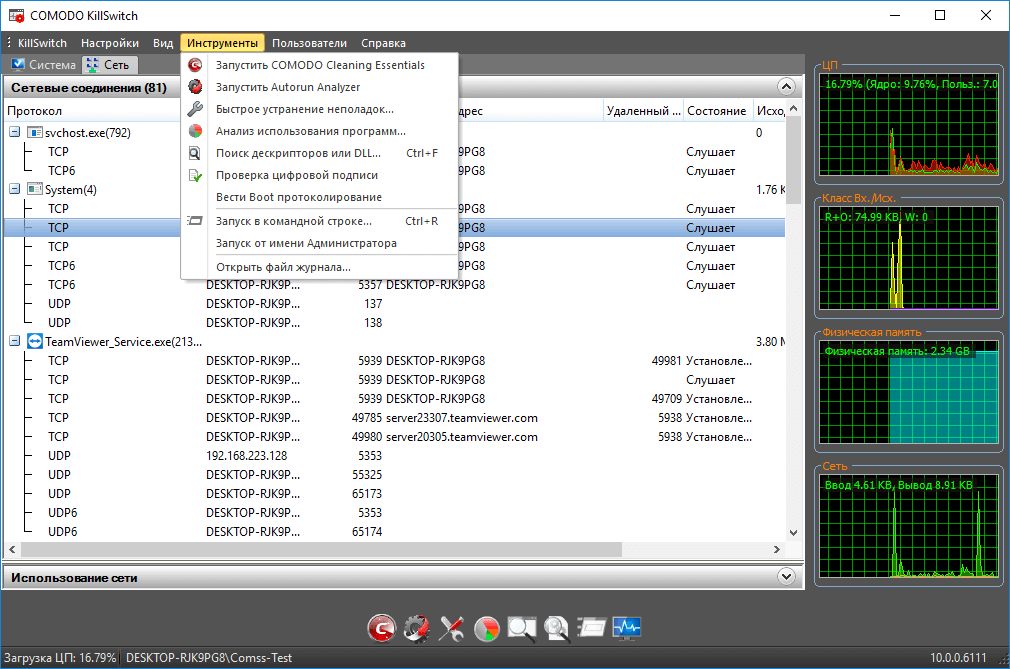Open the Настройки menu
Viewport: 1010px width, 669px height.
[x=110, y=43]
